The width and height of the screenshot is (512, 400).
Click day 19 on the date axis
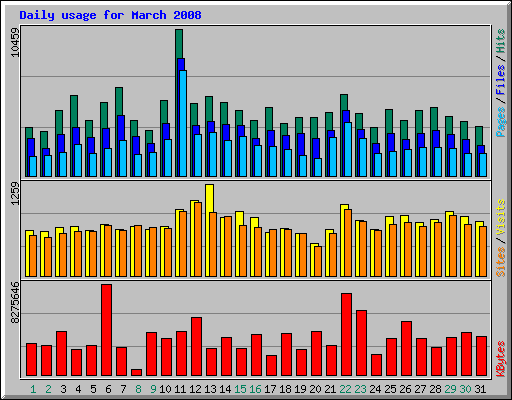tap(300, 389)
